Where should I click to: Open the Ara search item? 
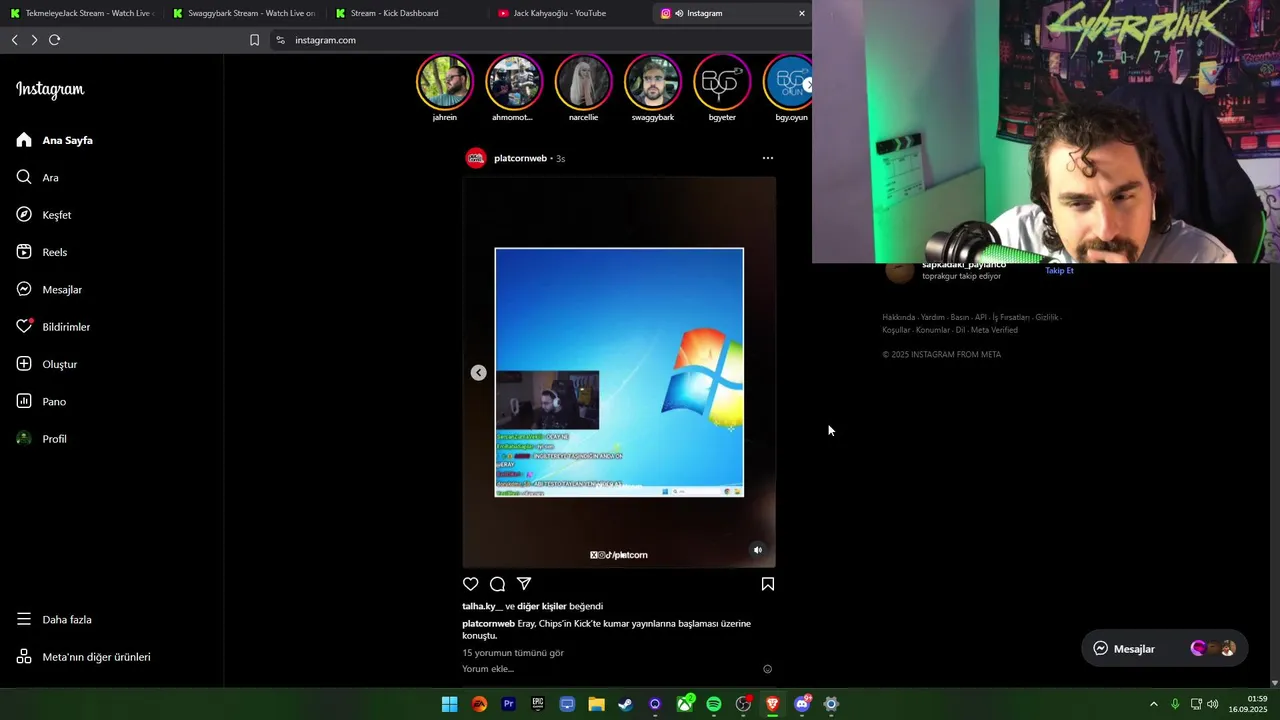[38, 177]
